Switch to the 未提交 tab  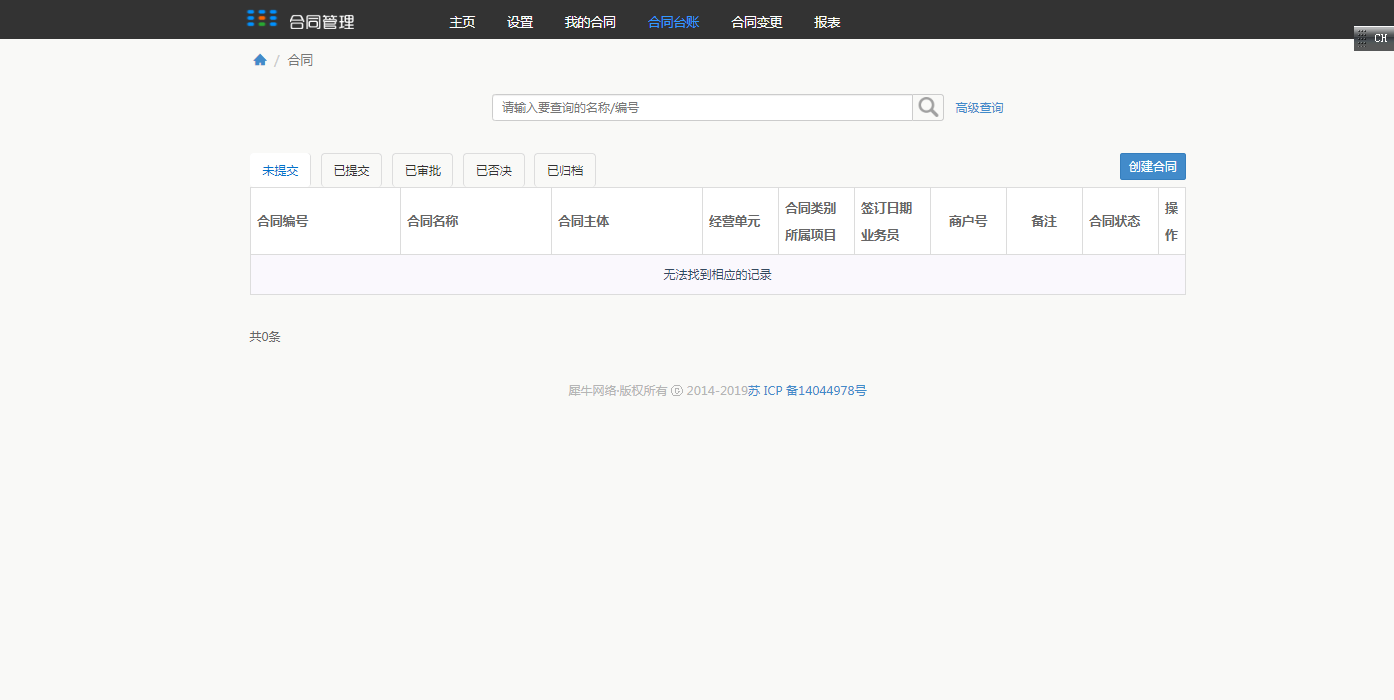point(280,171)
